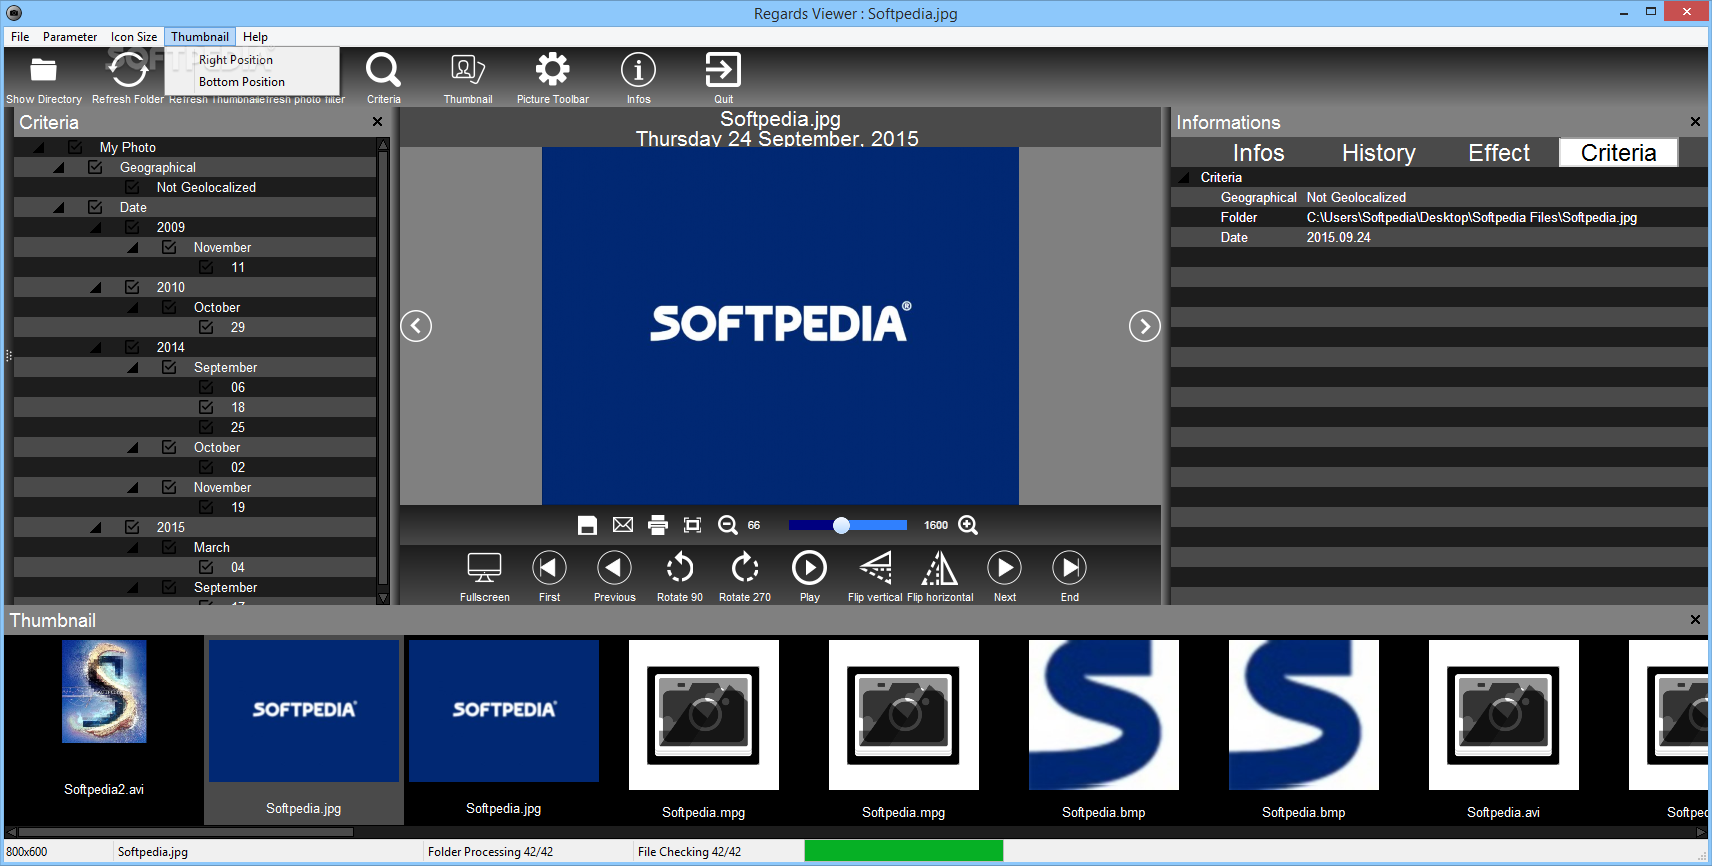Collapse the 2009 tree node
1712x866 pixels.
[x=96, y=228]
